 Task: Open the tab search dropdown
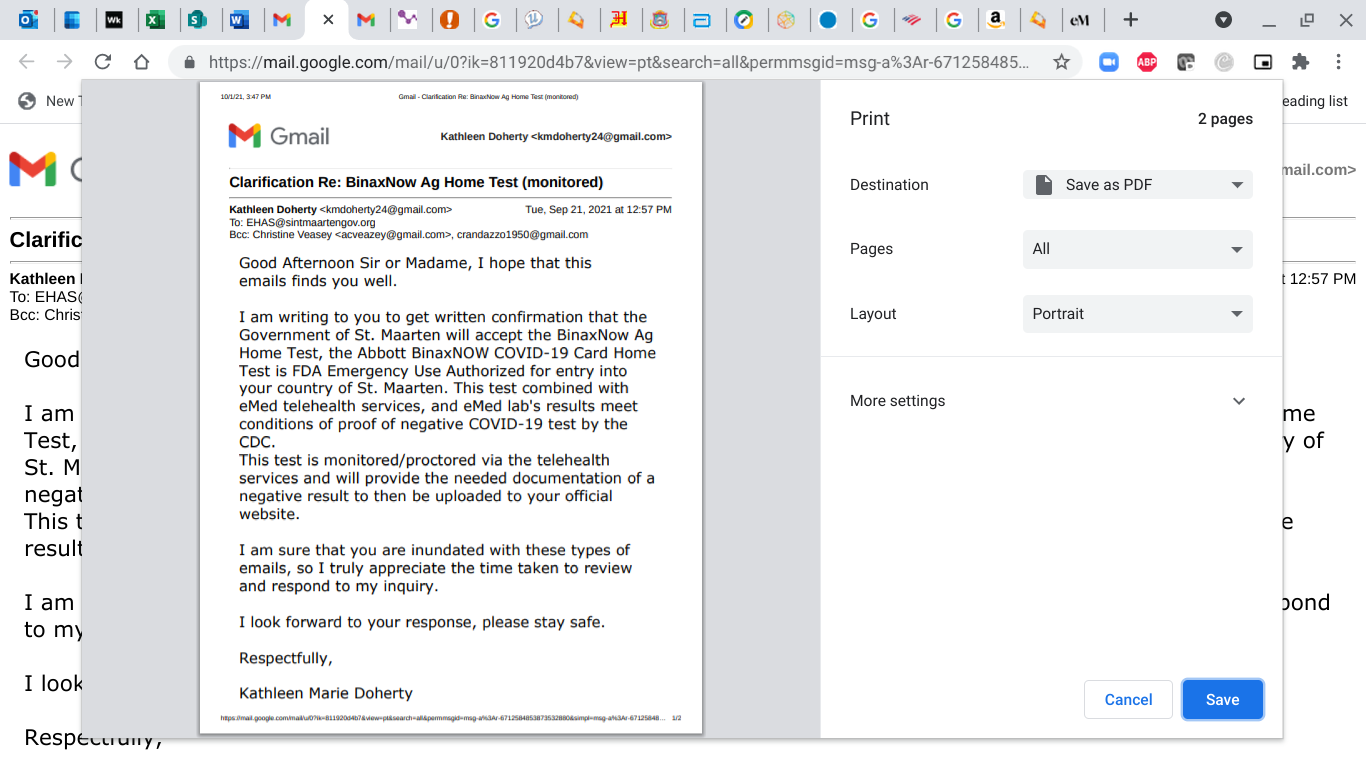pyautogui.click(x=1223, y=19)
